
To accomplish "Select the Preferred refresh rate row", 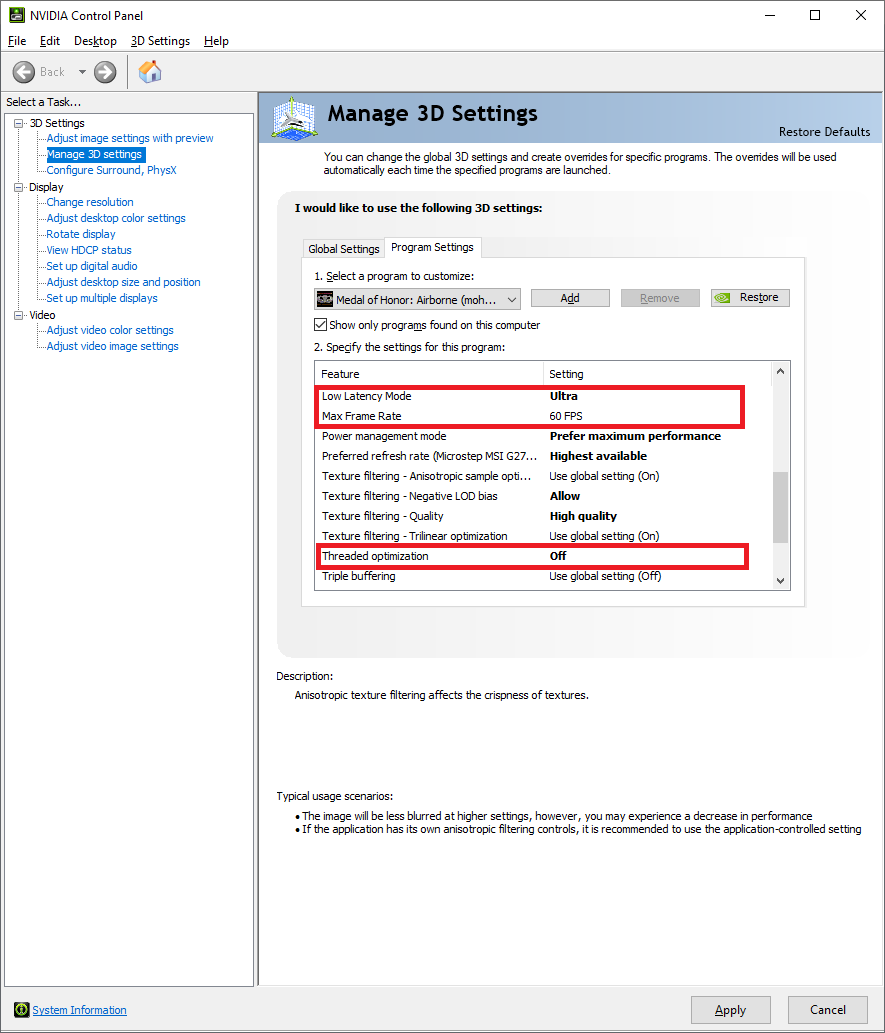I will click(x=543, y=456).
